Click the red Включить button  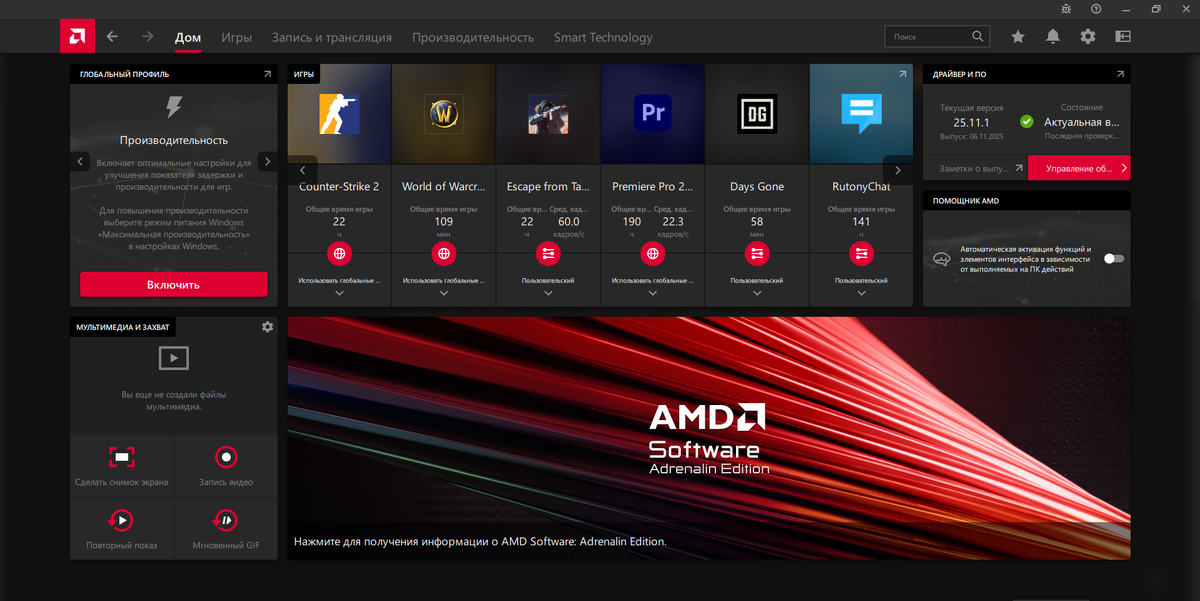point(174,284)
